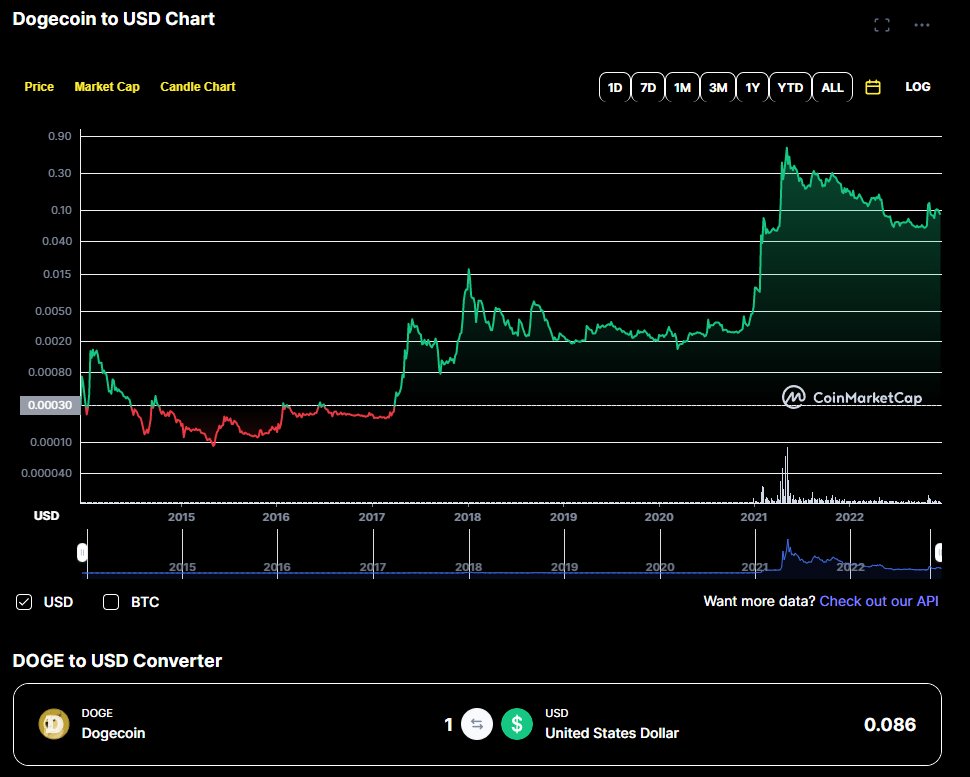Click the converted value 0.086

click(x=890, y=724)
